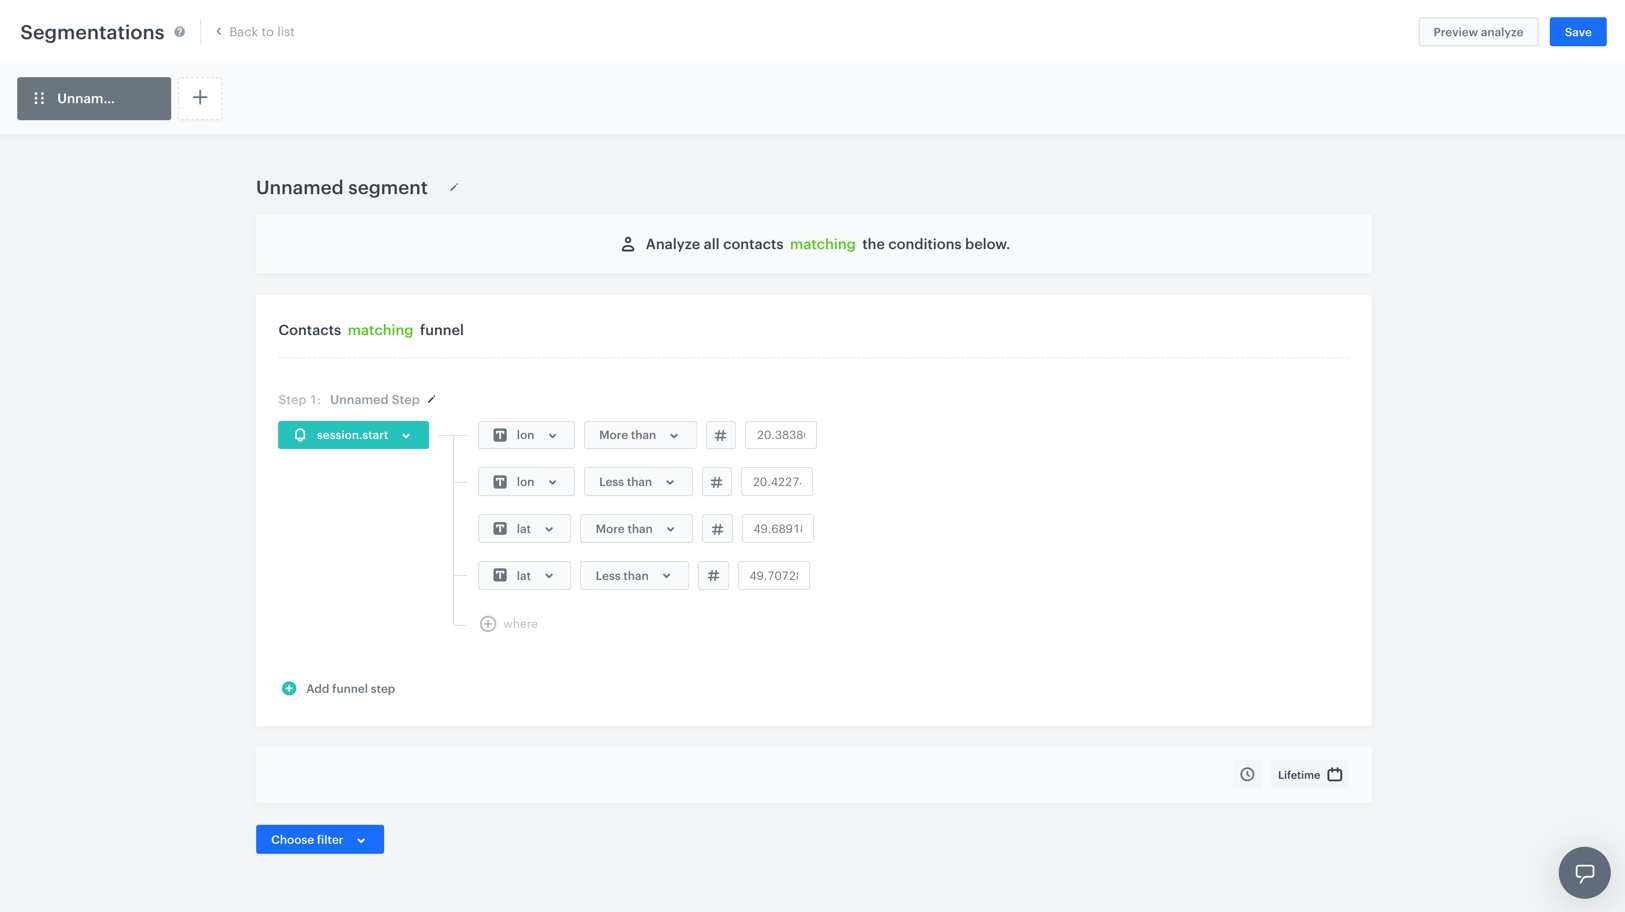Screen dimensions: 1625x912
Task: Expand the first More than operator dropdown
Action: pos(639,435)
